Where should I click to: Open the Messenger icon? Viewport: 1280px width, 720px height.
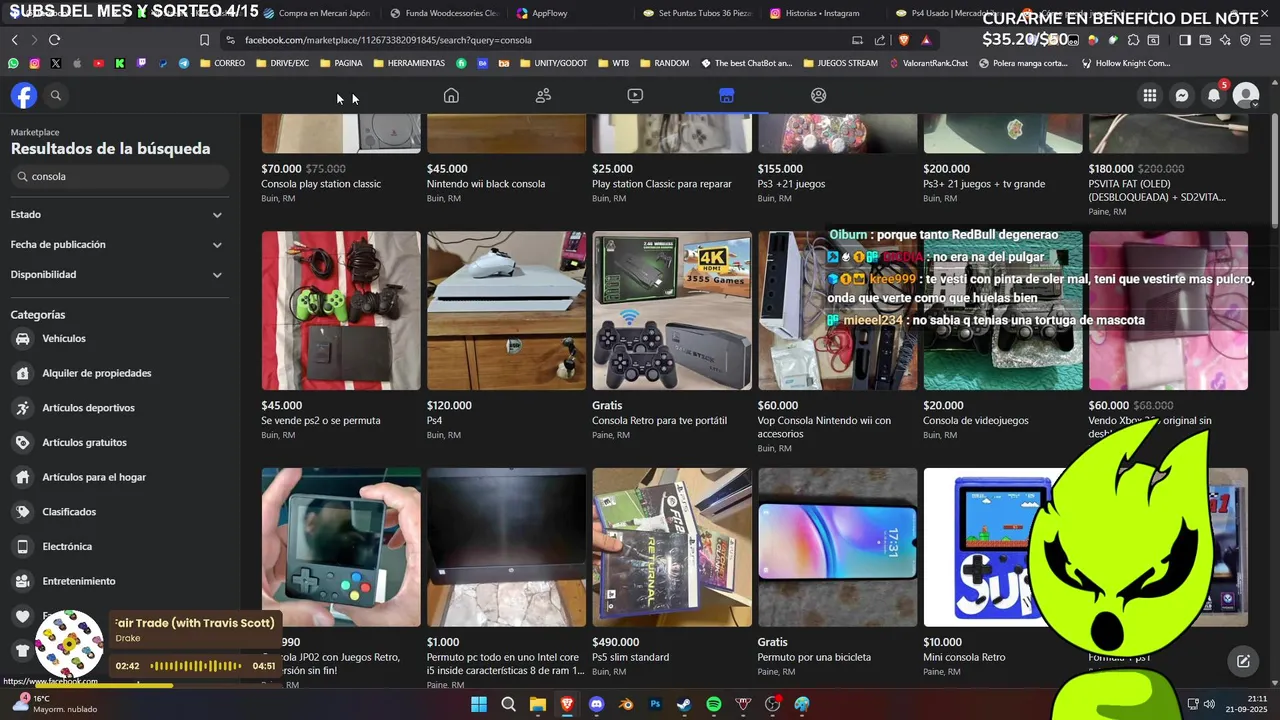point(1182,95)
